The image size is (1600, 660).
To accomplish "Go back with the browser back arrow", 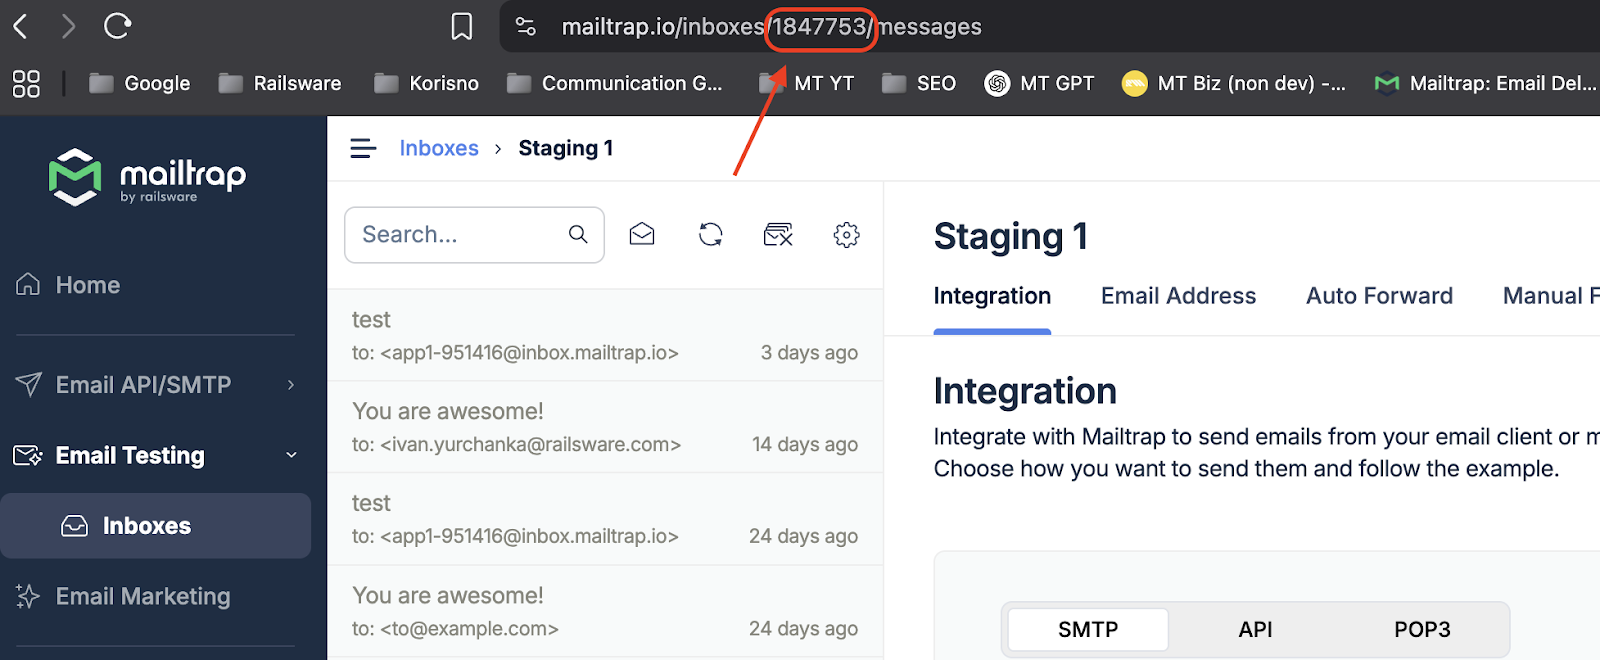I will point(21,26).
